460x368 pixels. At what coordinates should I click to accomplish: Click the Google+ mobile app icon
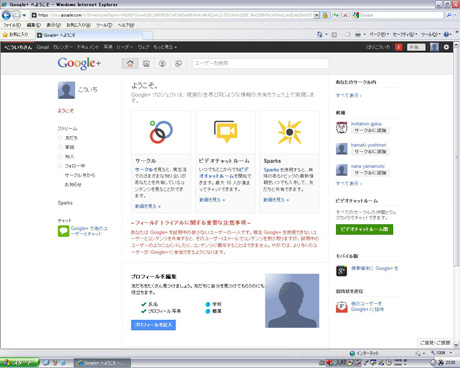click(341, 271)
